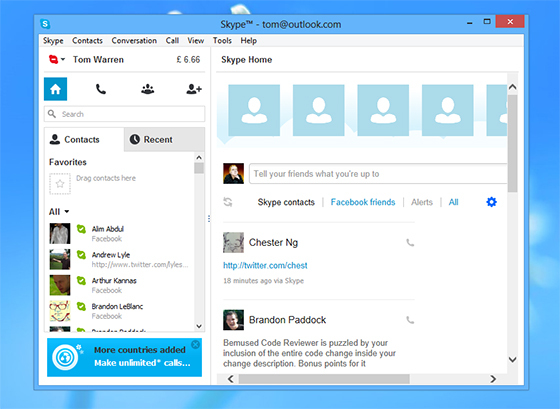Screen dimensions: 560x409
Task: Switch to the Contacts tab
Action: [84, 139]
